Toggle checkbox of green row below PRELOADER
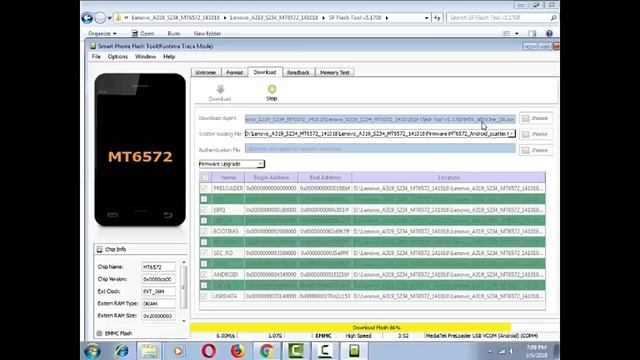Viewport: 640px width, 360px height. coord(204,199)
